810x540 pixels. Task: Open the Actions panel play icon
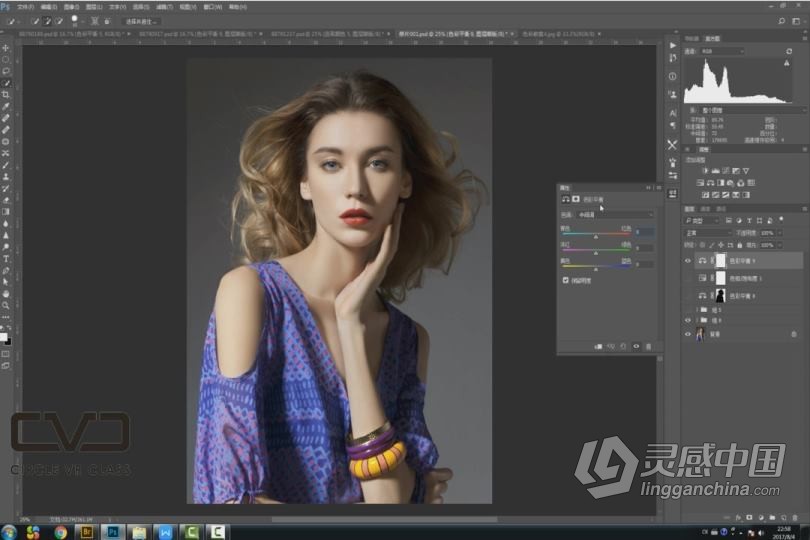click(672, 45)
